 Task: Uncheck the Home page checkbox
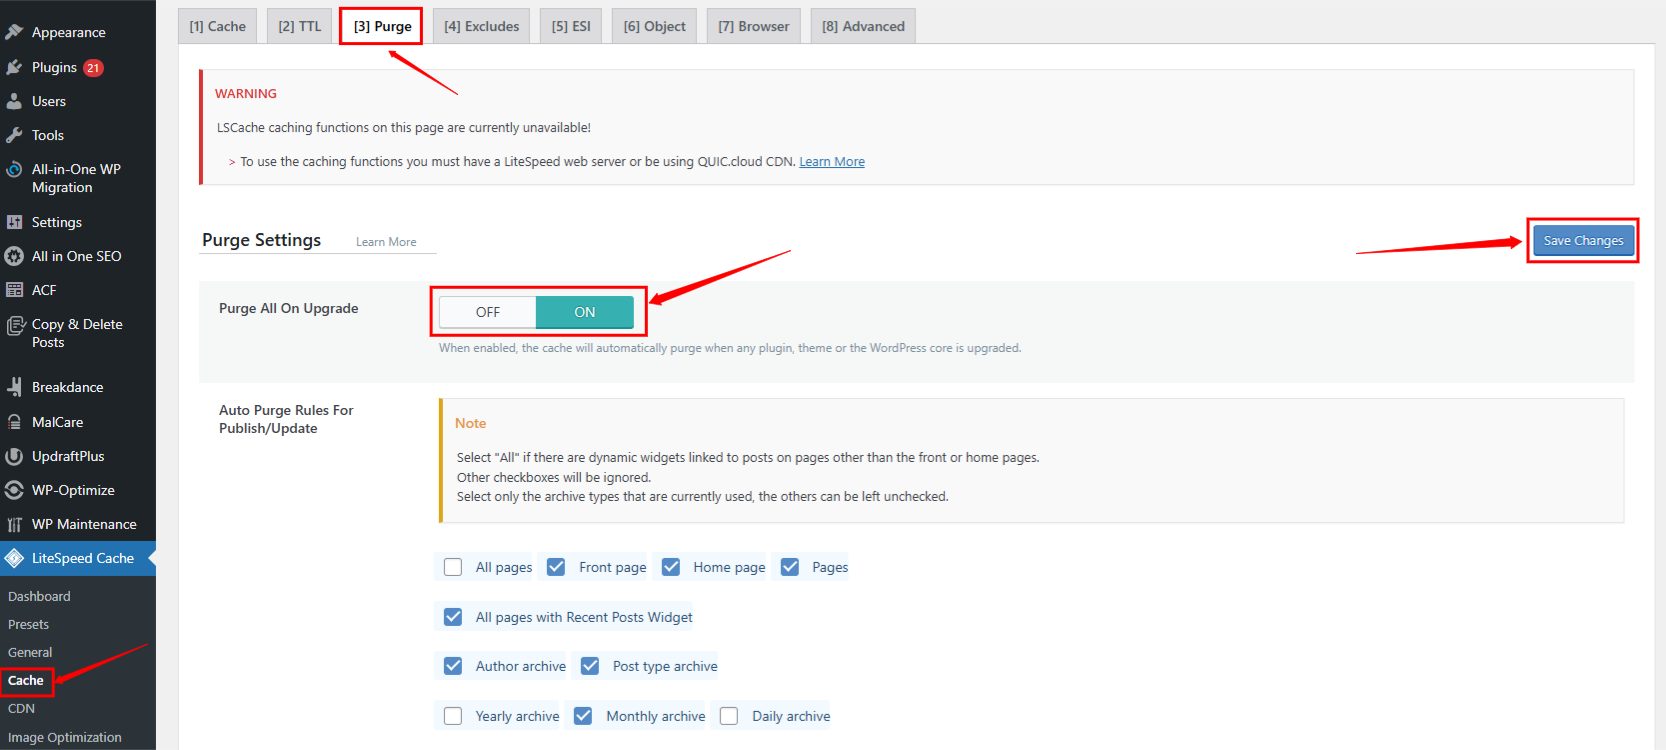click(x=671, y=567)
